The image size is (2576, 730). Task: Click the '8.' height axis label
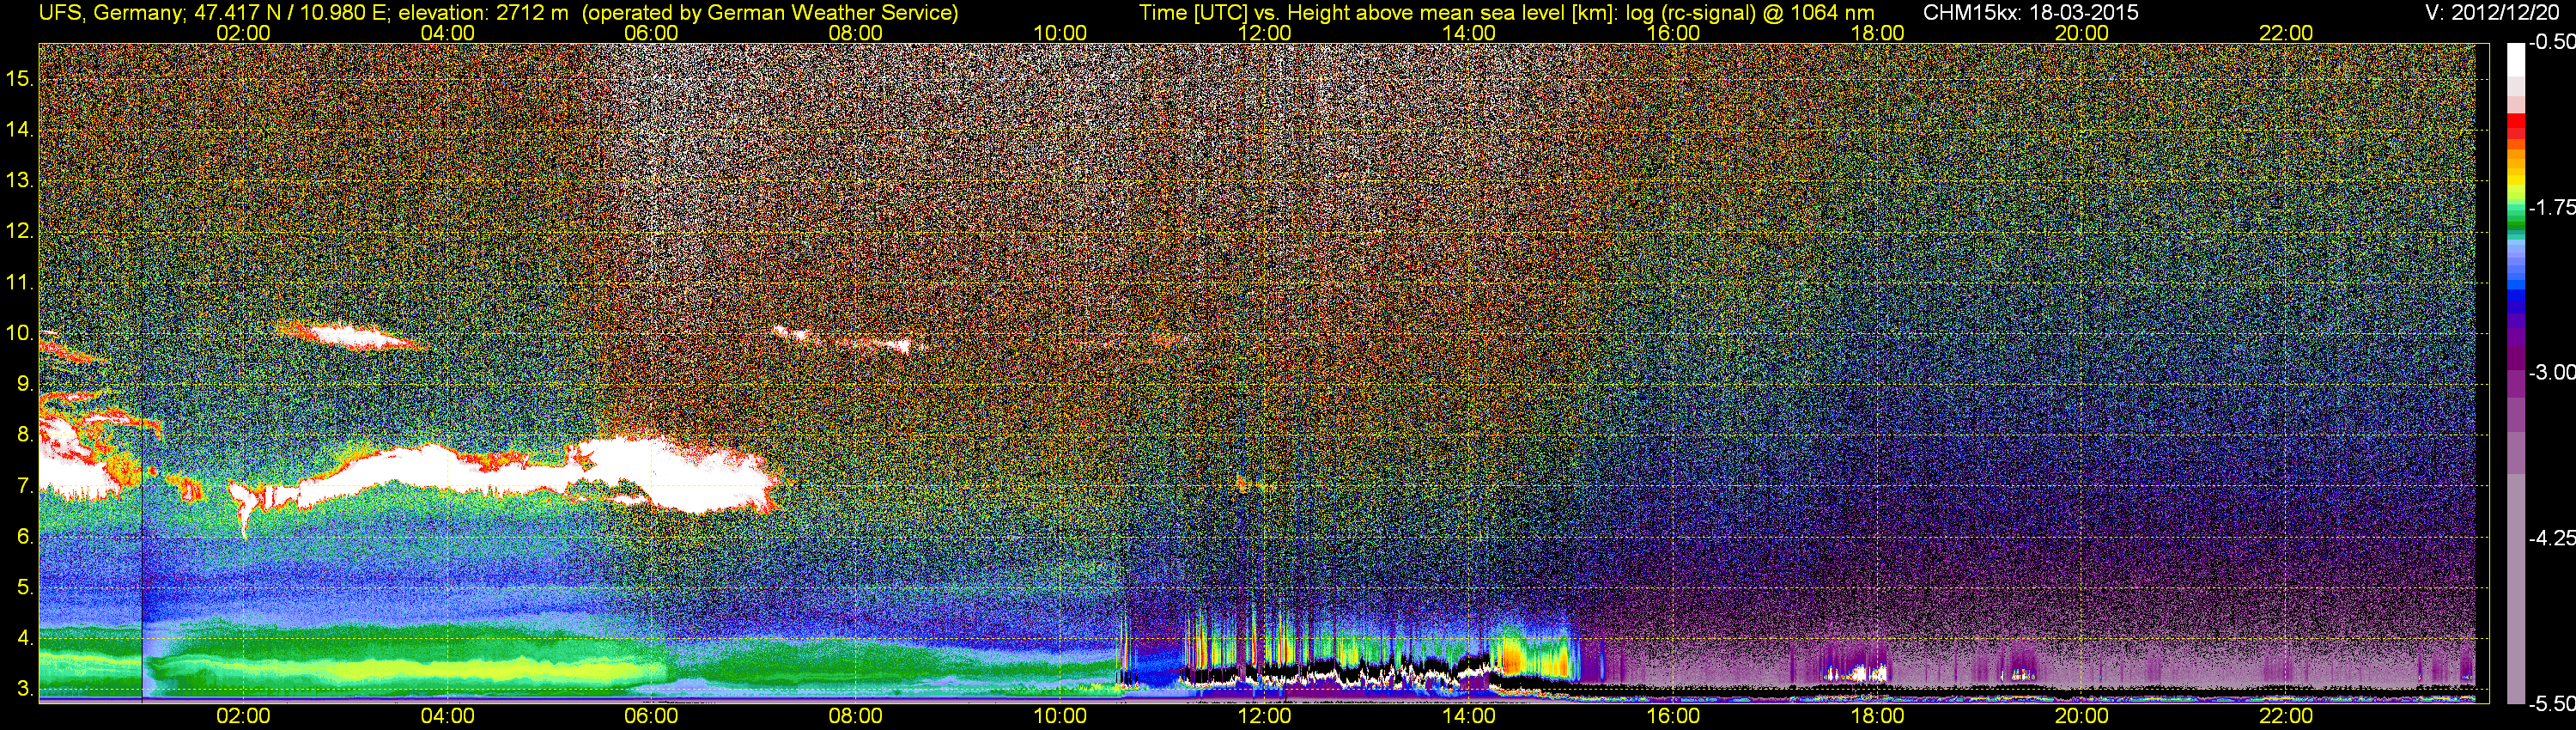(25, 434)
